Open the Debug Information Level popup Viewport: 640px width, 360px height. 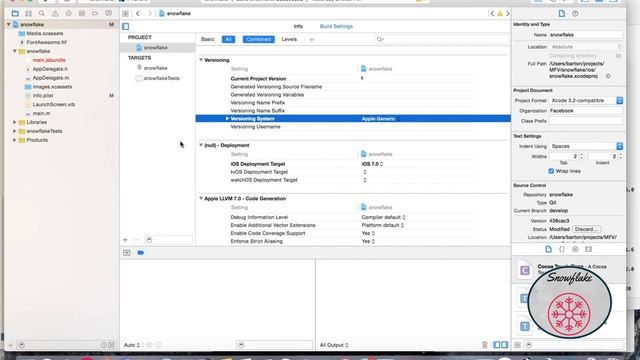(383, 217)
